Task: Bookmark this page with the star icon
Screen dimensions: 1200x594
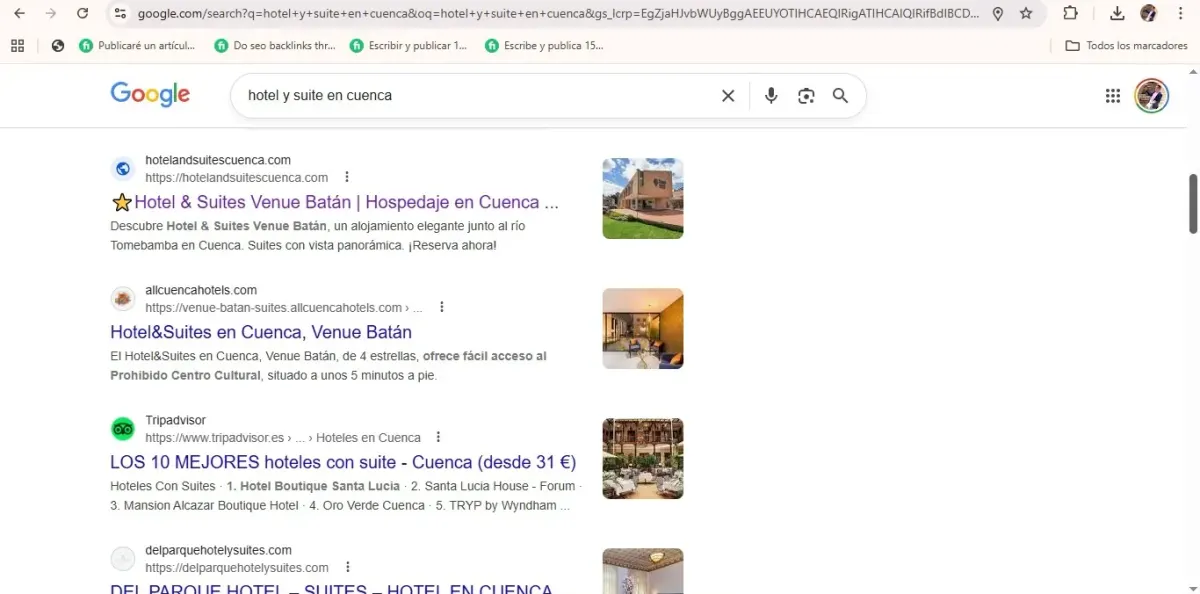Action: (x=1026, y=14)
